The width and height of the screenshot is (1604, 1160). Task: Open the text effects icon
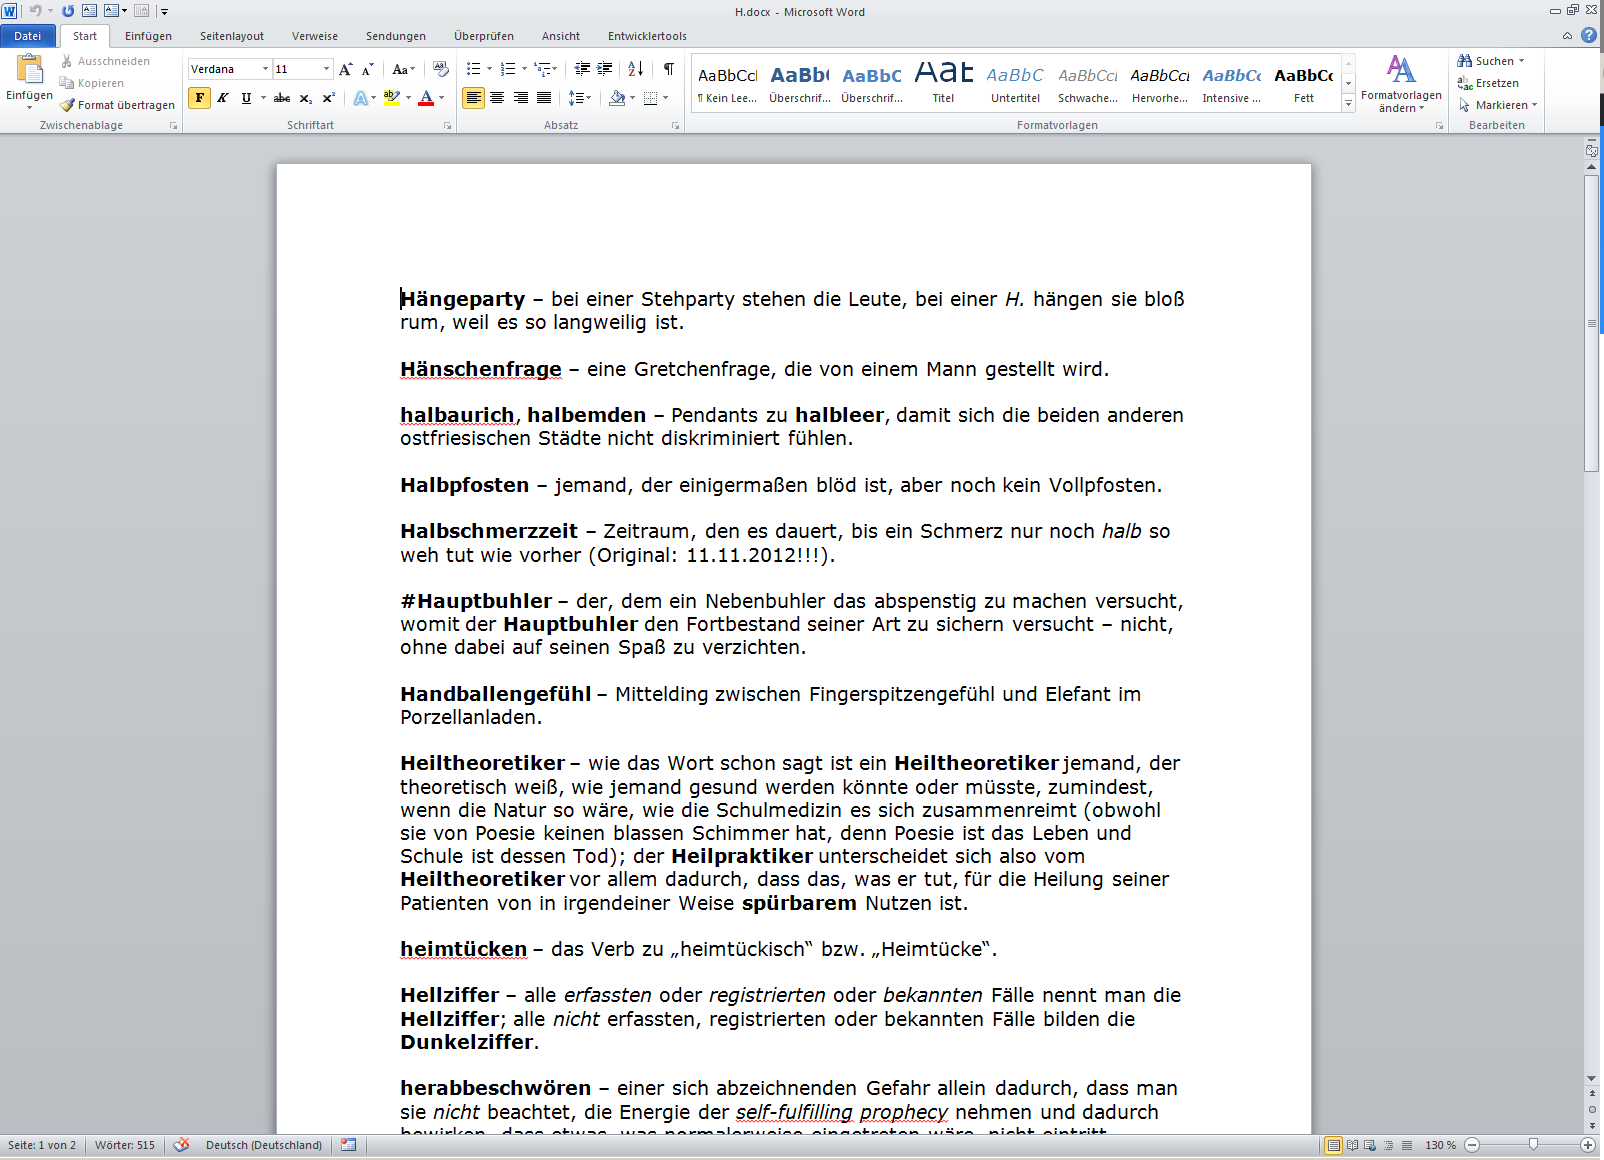coord(361,98)
